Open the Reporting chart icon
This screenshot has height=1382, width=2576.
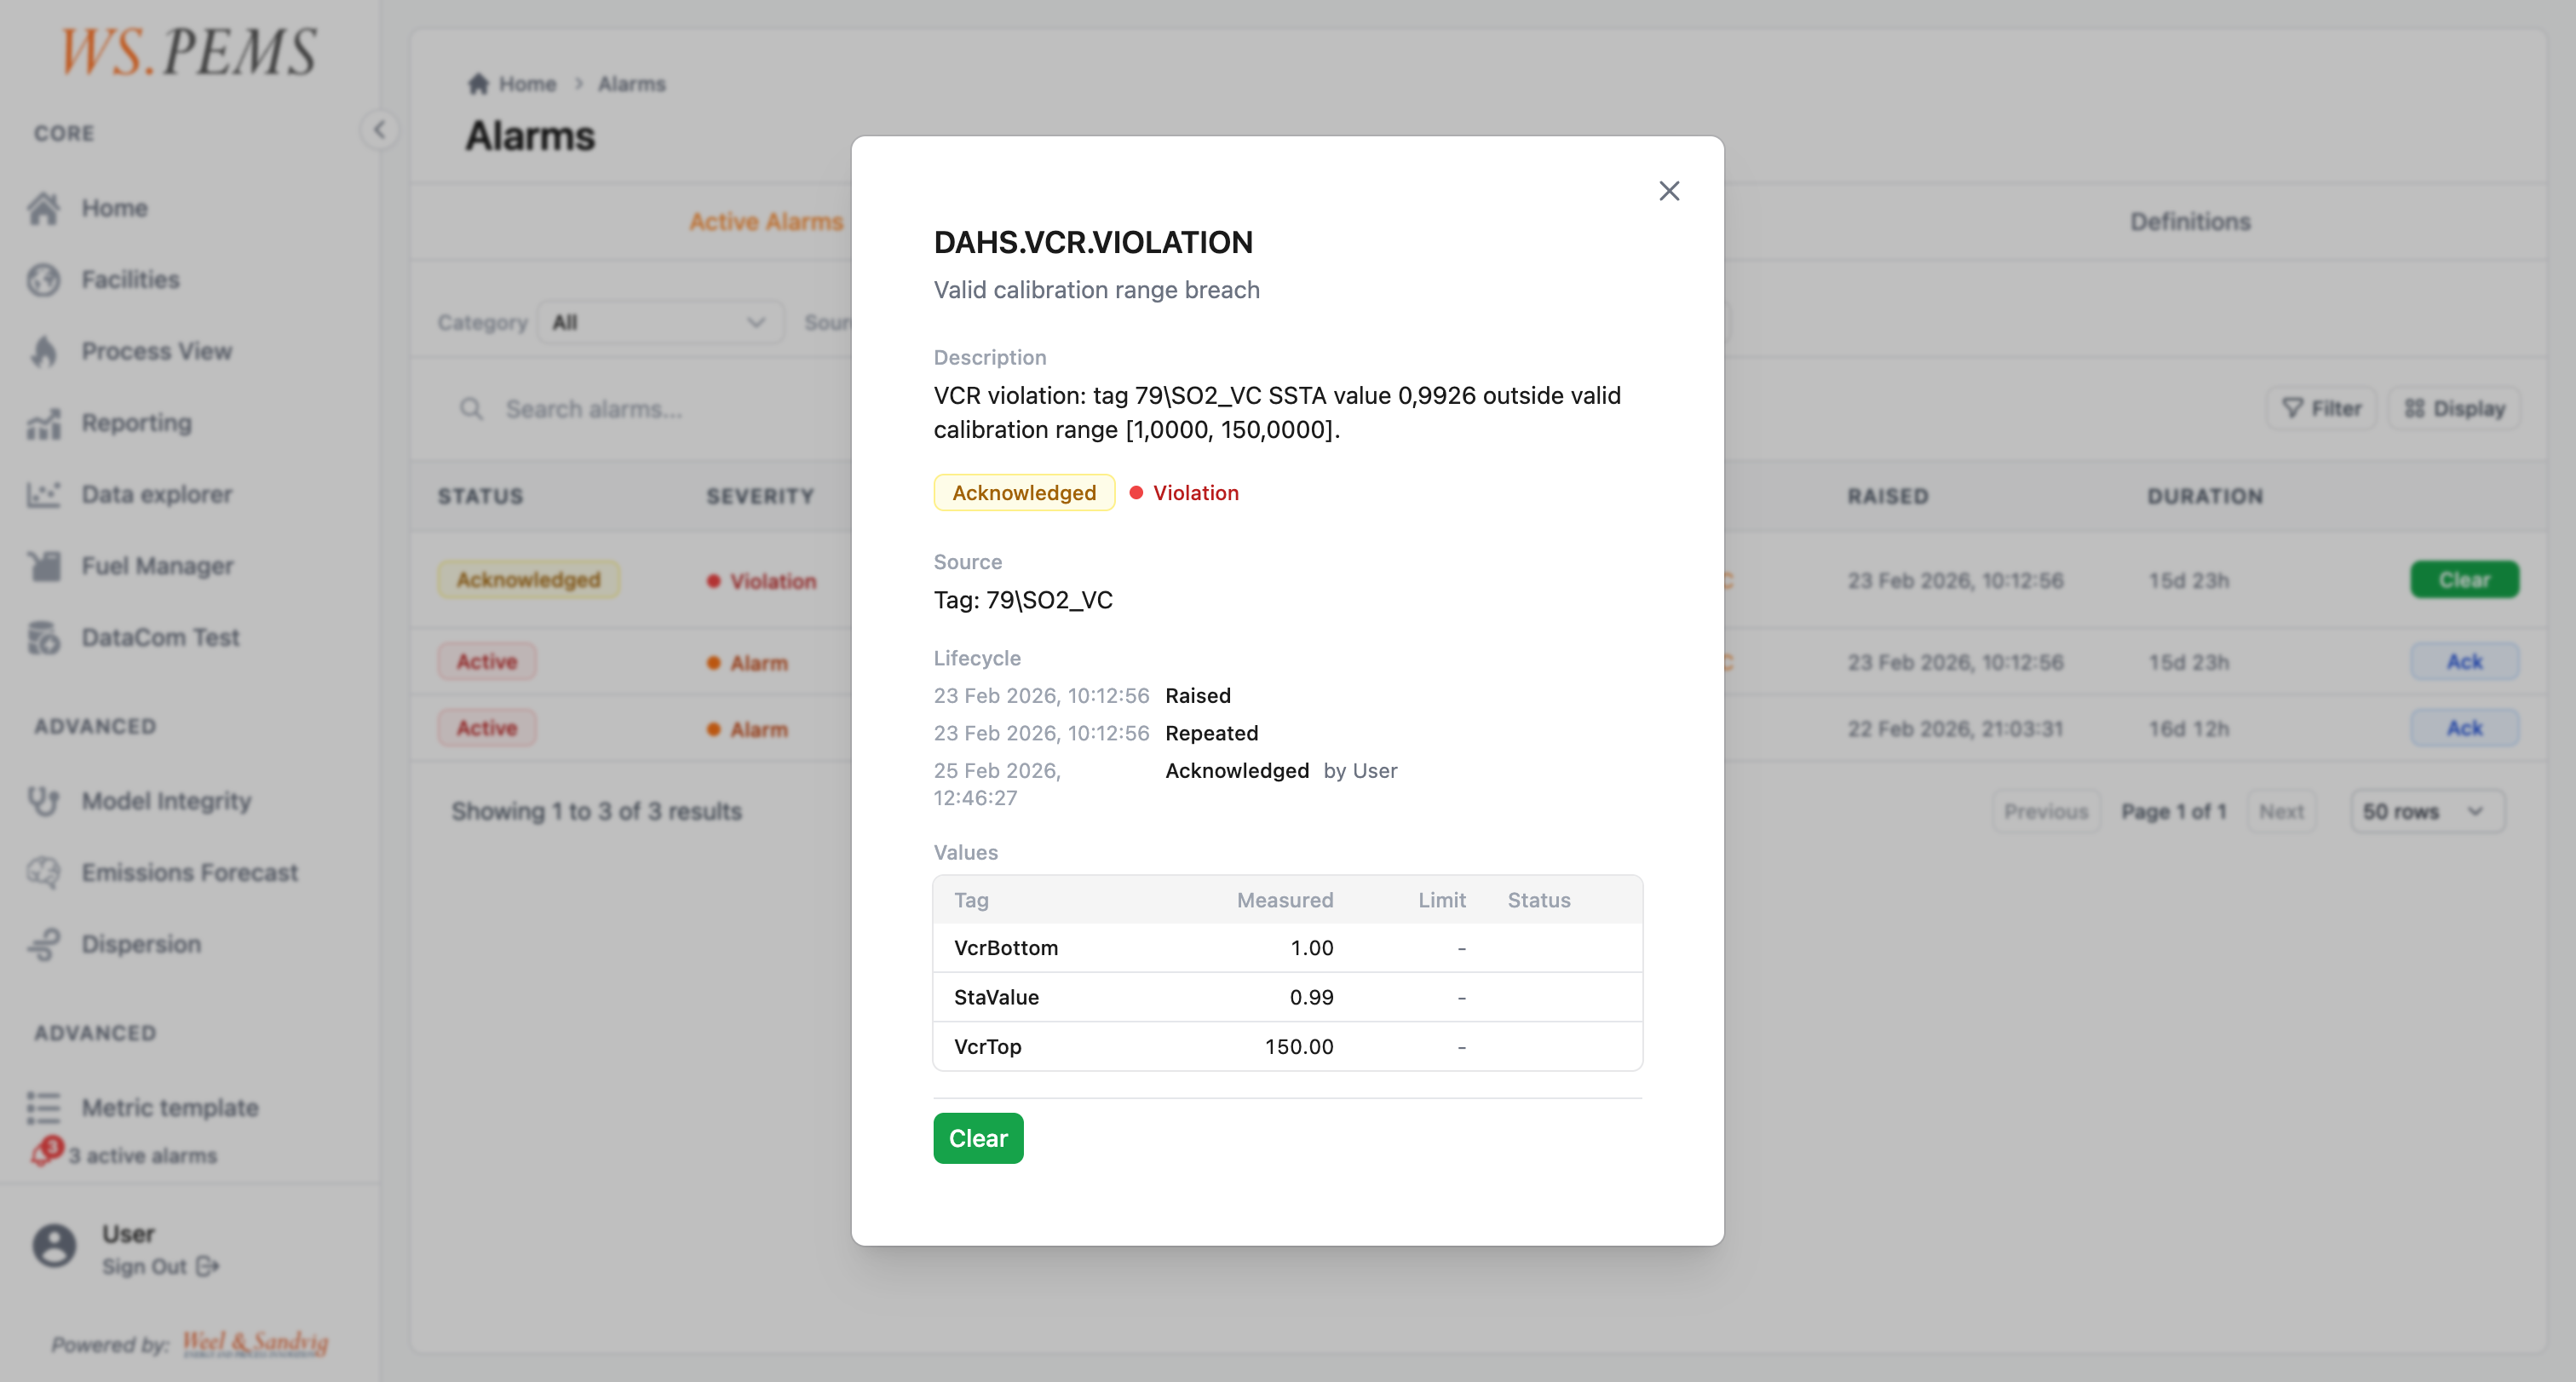click(x=43, y=423)
